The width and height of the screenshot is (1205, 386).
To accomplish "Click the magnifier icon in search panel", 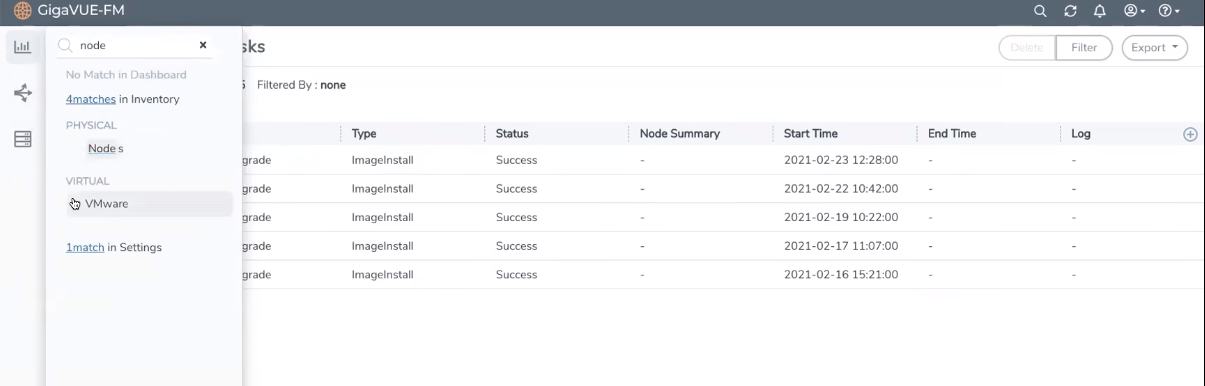I will click(x=65, y=45).
